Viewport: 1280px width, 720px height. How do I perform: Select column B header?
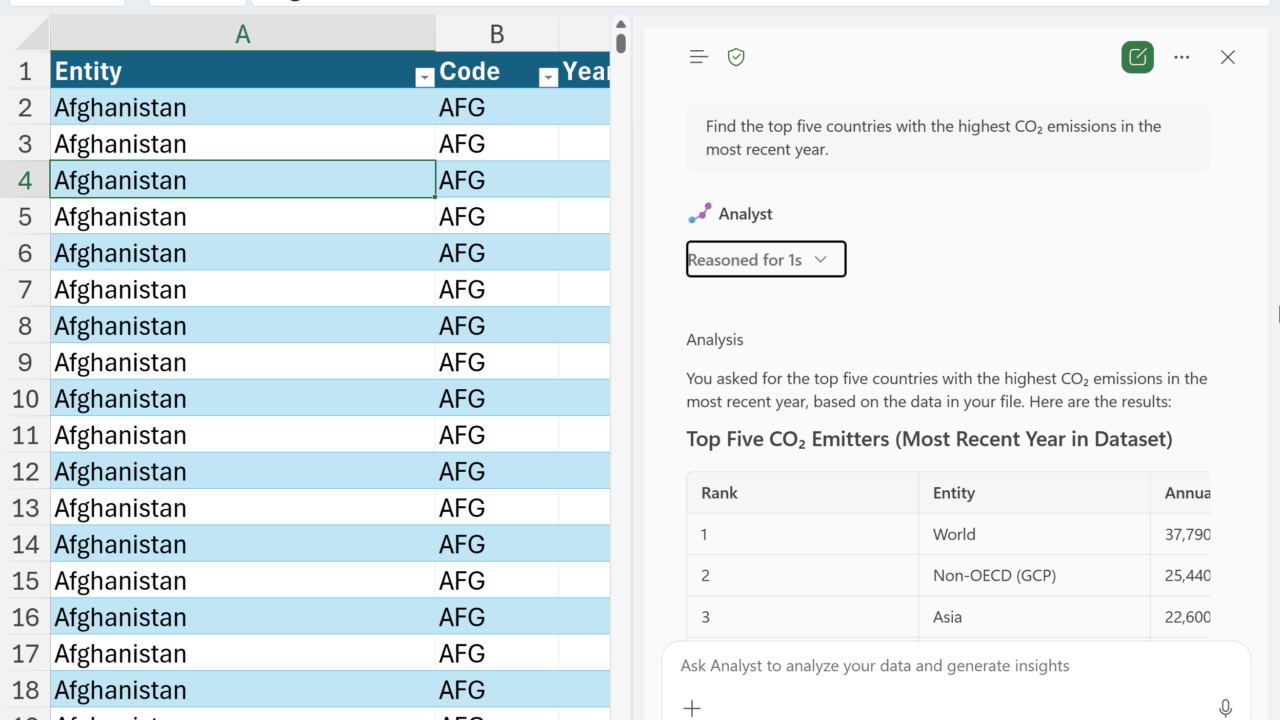(497, 35)
